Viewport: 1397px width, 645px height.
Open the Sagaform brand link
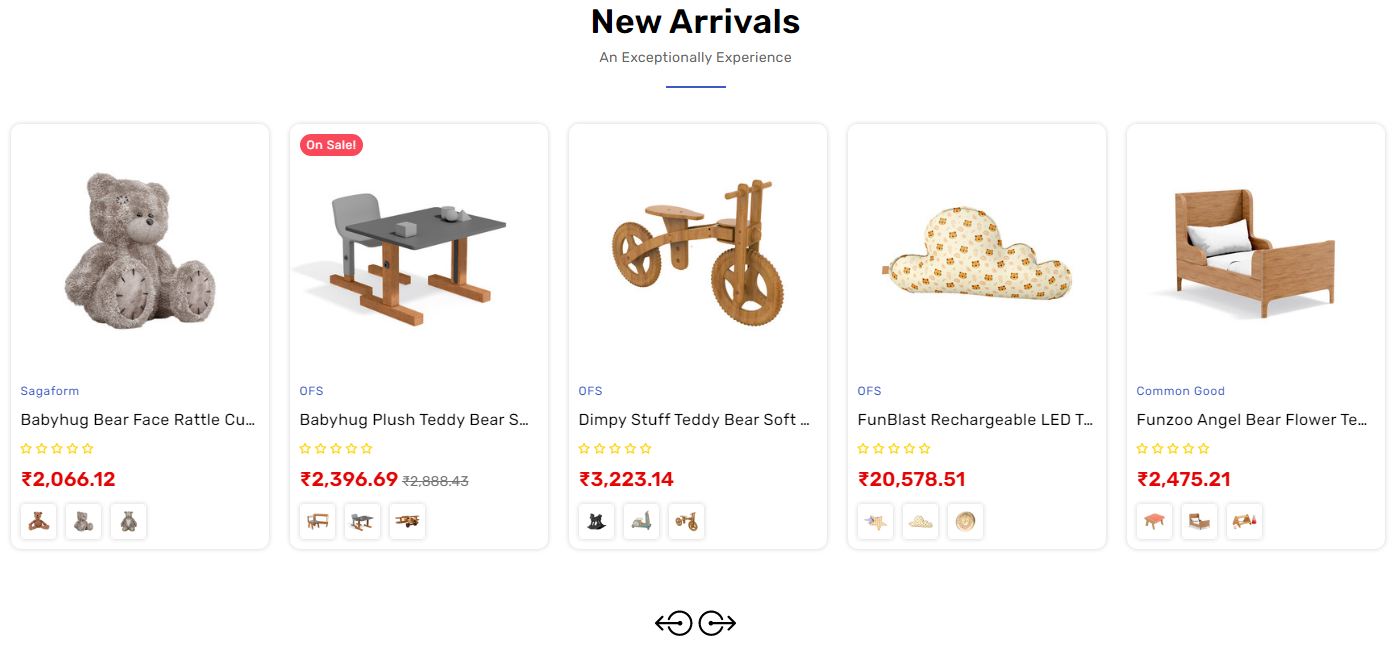[x=50, y=391]
